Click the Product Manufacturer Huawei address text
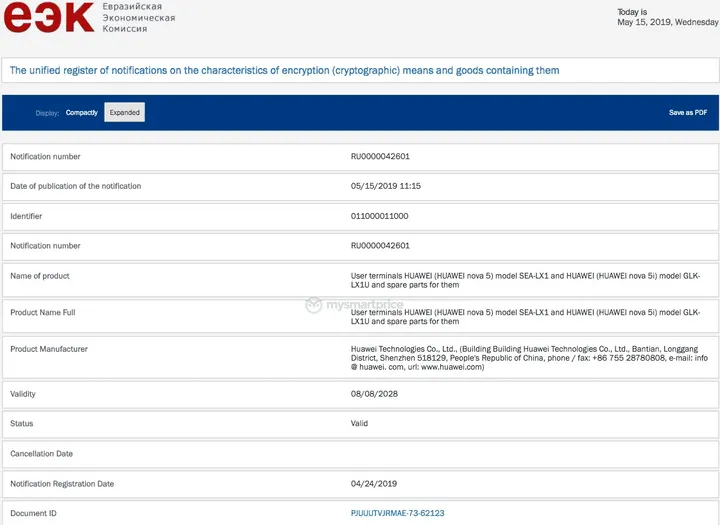 tap(528, 358)
